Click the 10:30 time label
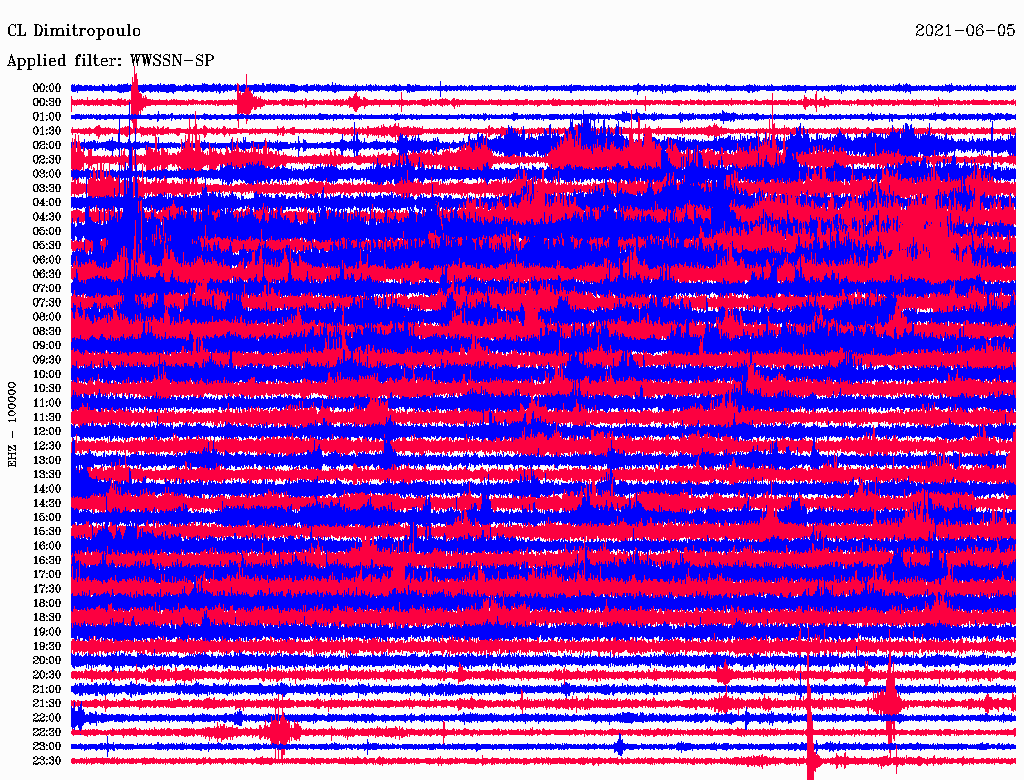The image size is (1024, 780). click(x=47, y=388)
